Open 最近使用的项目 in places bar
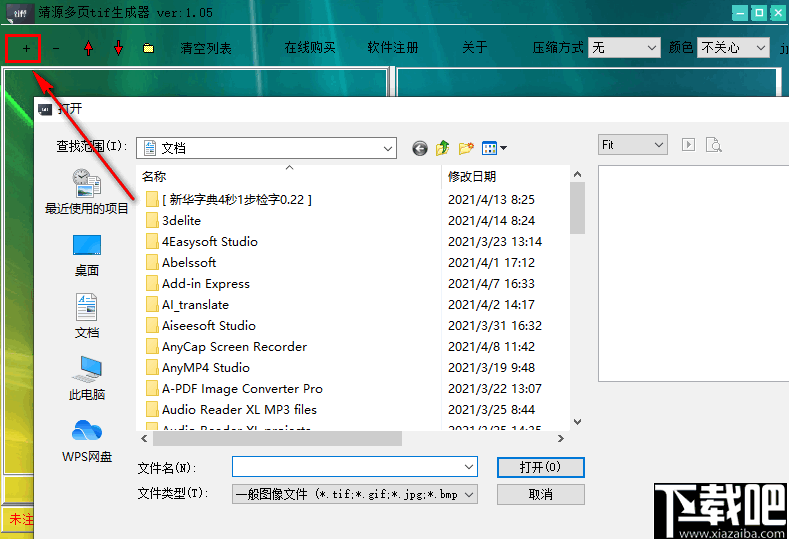 (87, 192)
